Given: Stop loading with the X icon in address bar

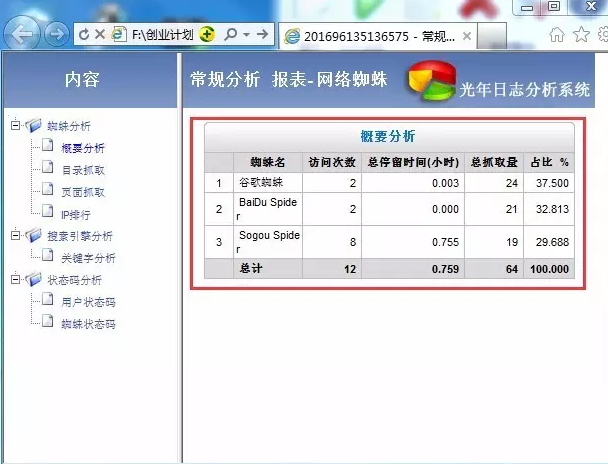Looking at the screenshot, I should 100,34.
